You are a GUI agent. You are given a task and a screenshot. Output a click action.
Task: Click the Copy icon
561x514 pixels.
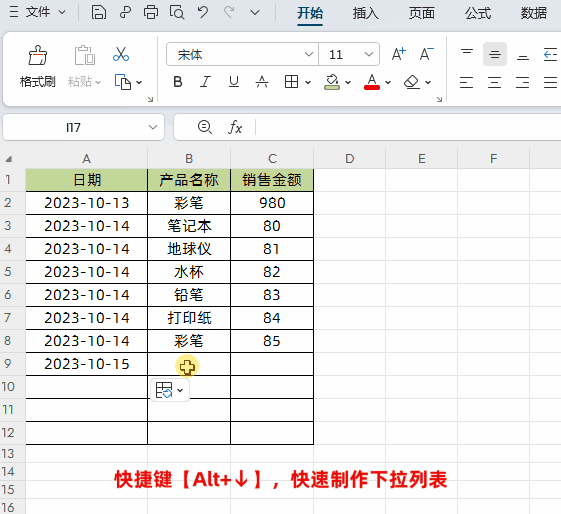(x=122, y=82)
